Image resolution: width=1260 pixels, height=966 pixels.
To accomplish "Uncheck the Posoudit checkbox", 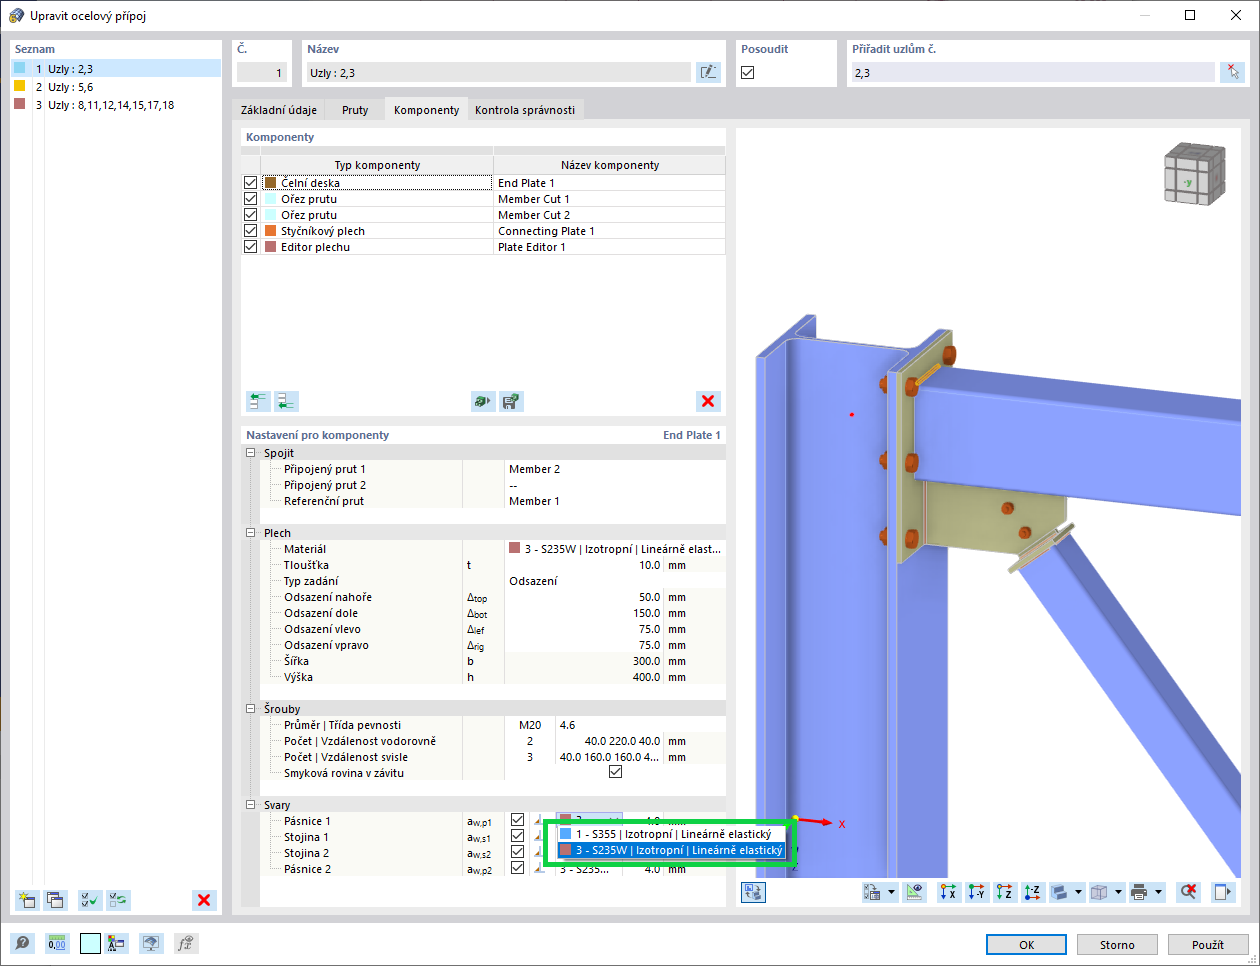I will (748, 73).
